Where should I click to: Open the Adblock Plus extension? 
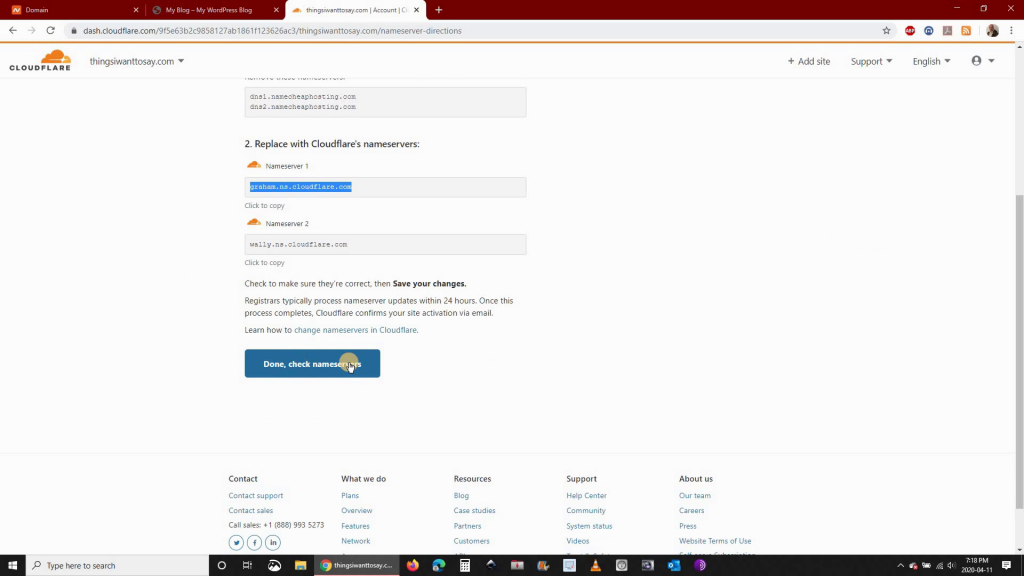910,31
